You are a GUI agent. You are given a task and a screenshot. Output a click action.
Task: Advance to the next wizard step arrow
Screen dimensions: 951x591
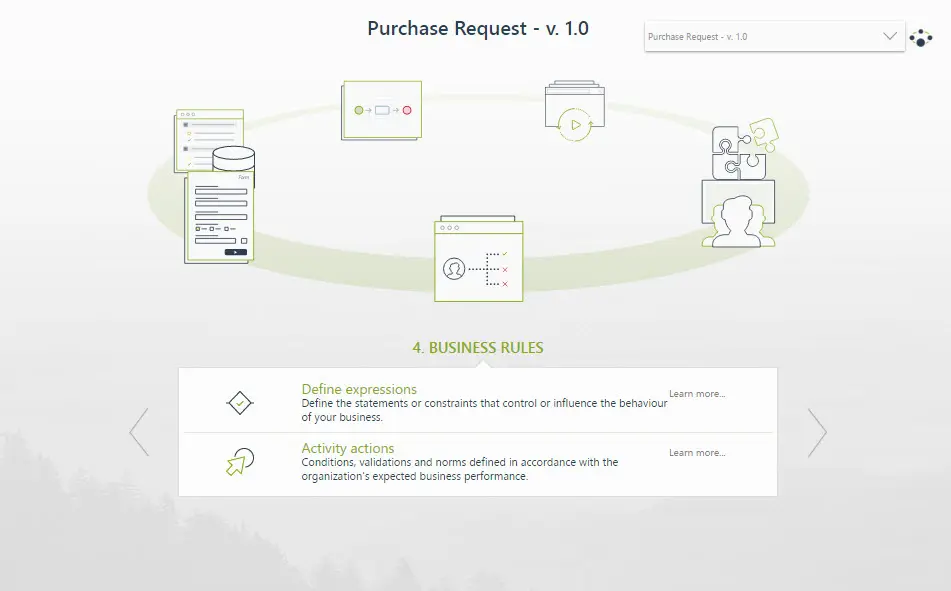(817, 432)
